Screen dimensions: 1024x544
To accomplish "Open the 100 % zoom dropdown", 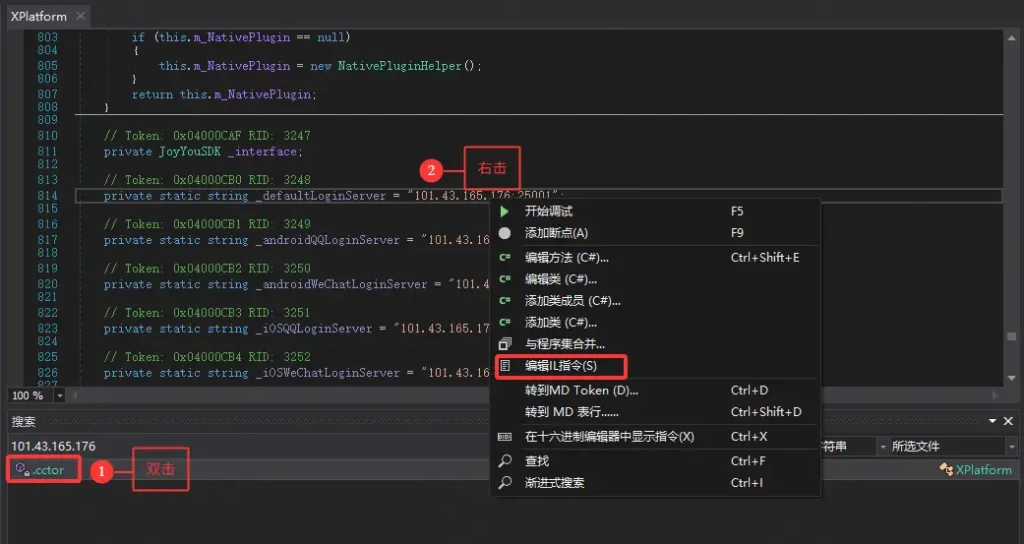I will pyautogui.click(x=59, y=396).
